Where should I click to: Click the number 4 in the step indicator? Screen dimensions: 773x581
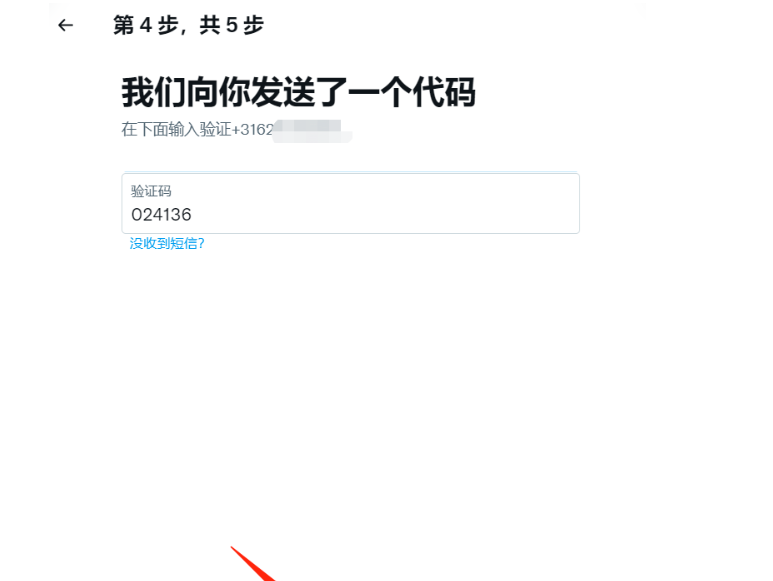click(x=146, y=25)
